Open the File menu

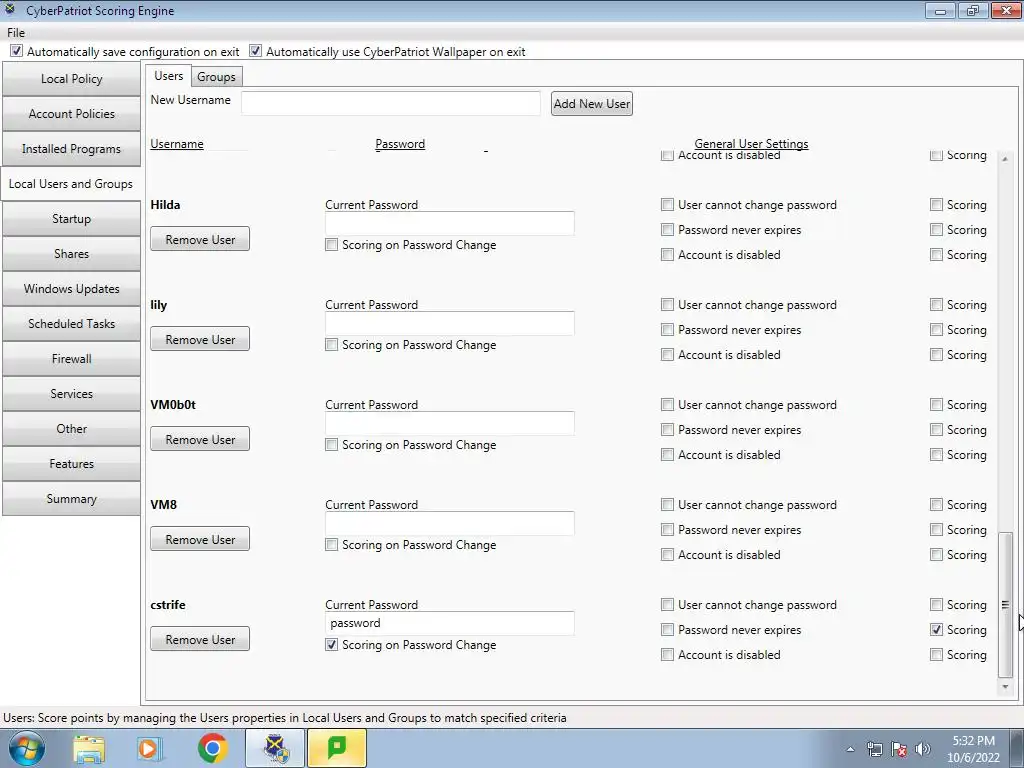point(16,33)
